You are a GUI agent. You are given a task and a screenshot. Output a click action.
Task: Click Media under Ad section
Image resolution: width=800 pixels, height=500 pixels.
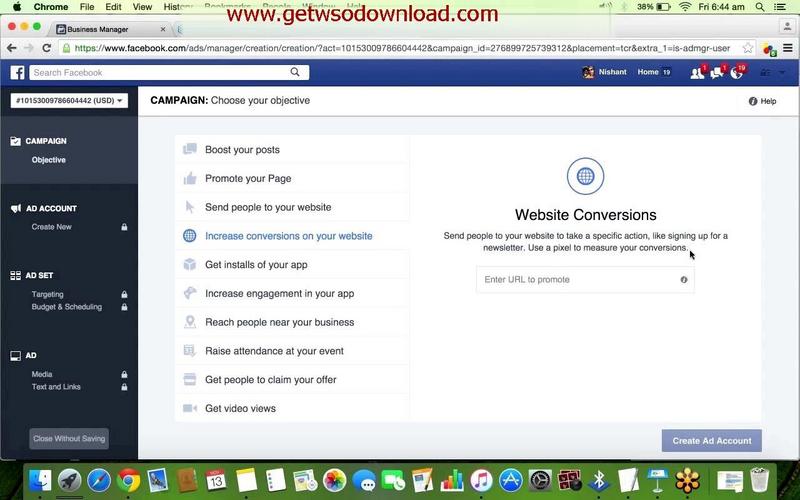[42, 374]
